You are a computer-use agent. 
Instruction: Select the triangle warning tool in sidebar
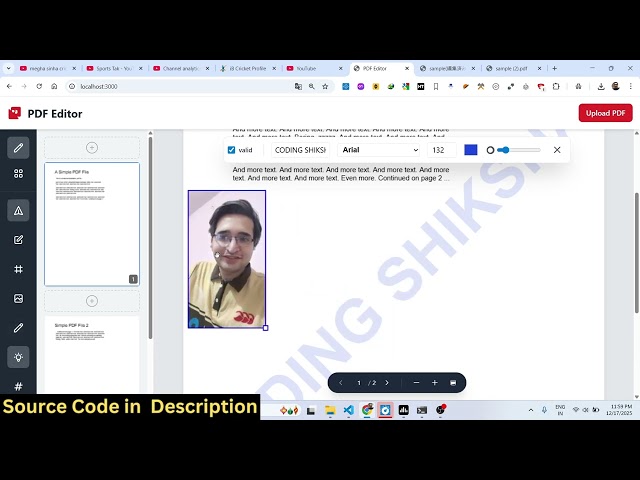pos(18,211)
